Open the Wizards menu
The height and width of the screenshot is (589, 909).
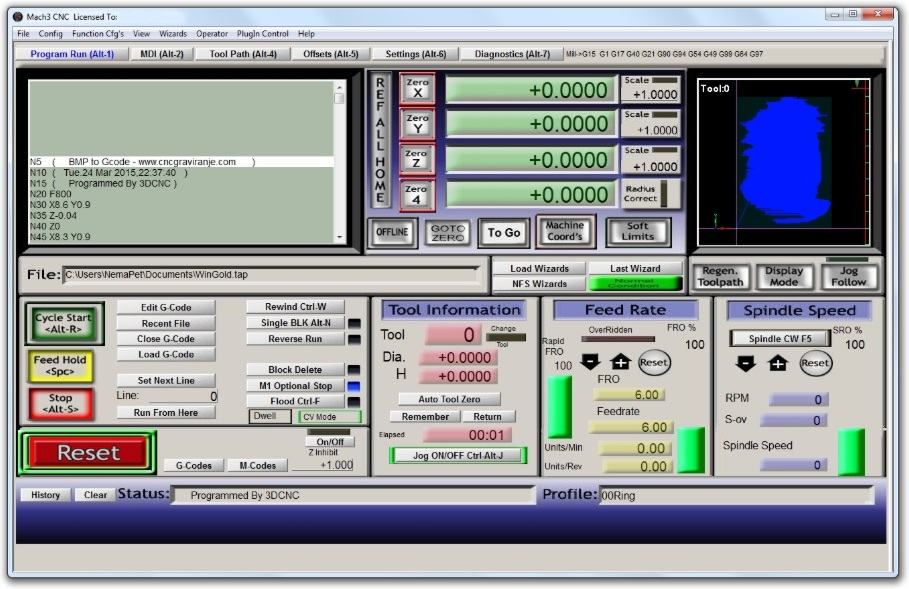tap(173, 34)
